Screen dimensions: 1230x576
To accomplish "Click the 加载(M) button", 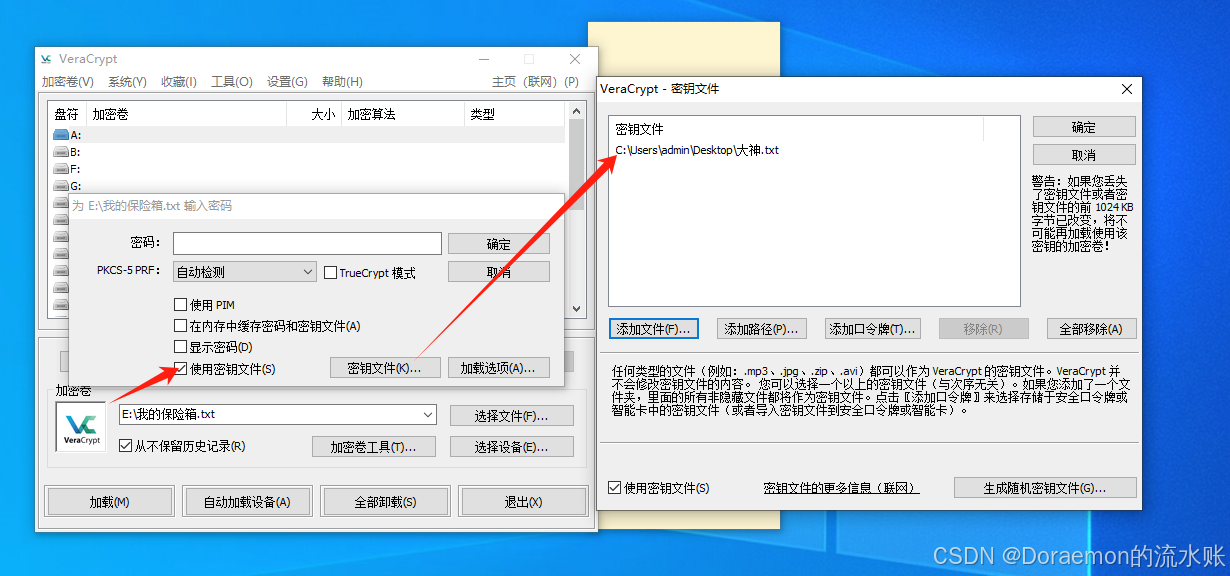I will pyautogui.click(x=110, y=502).
